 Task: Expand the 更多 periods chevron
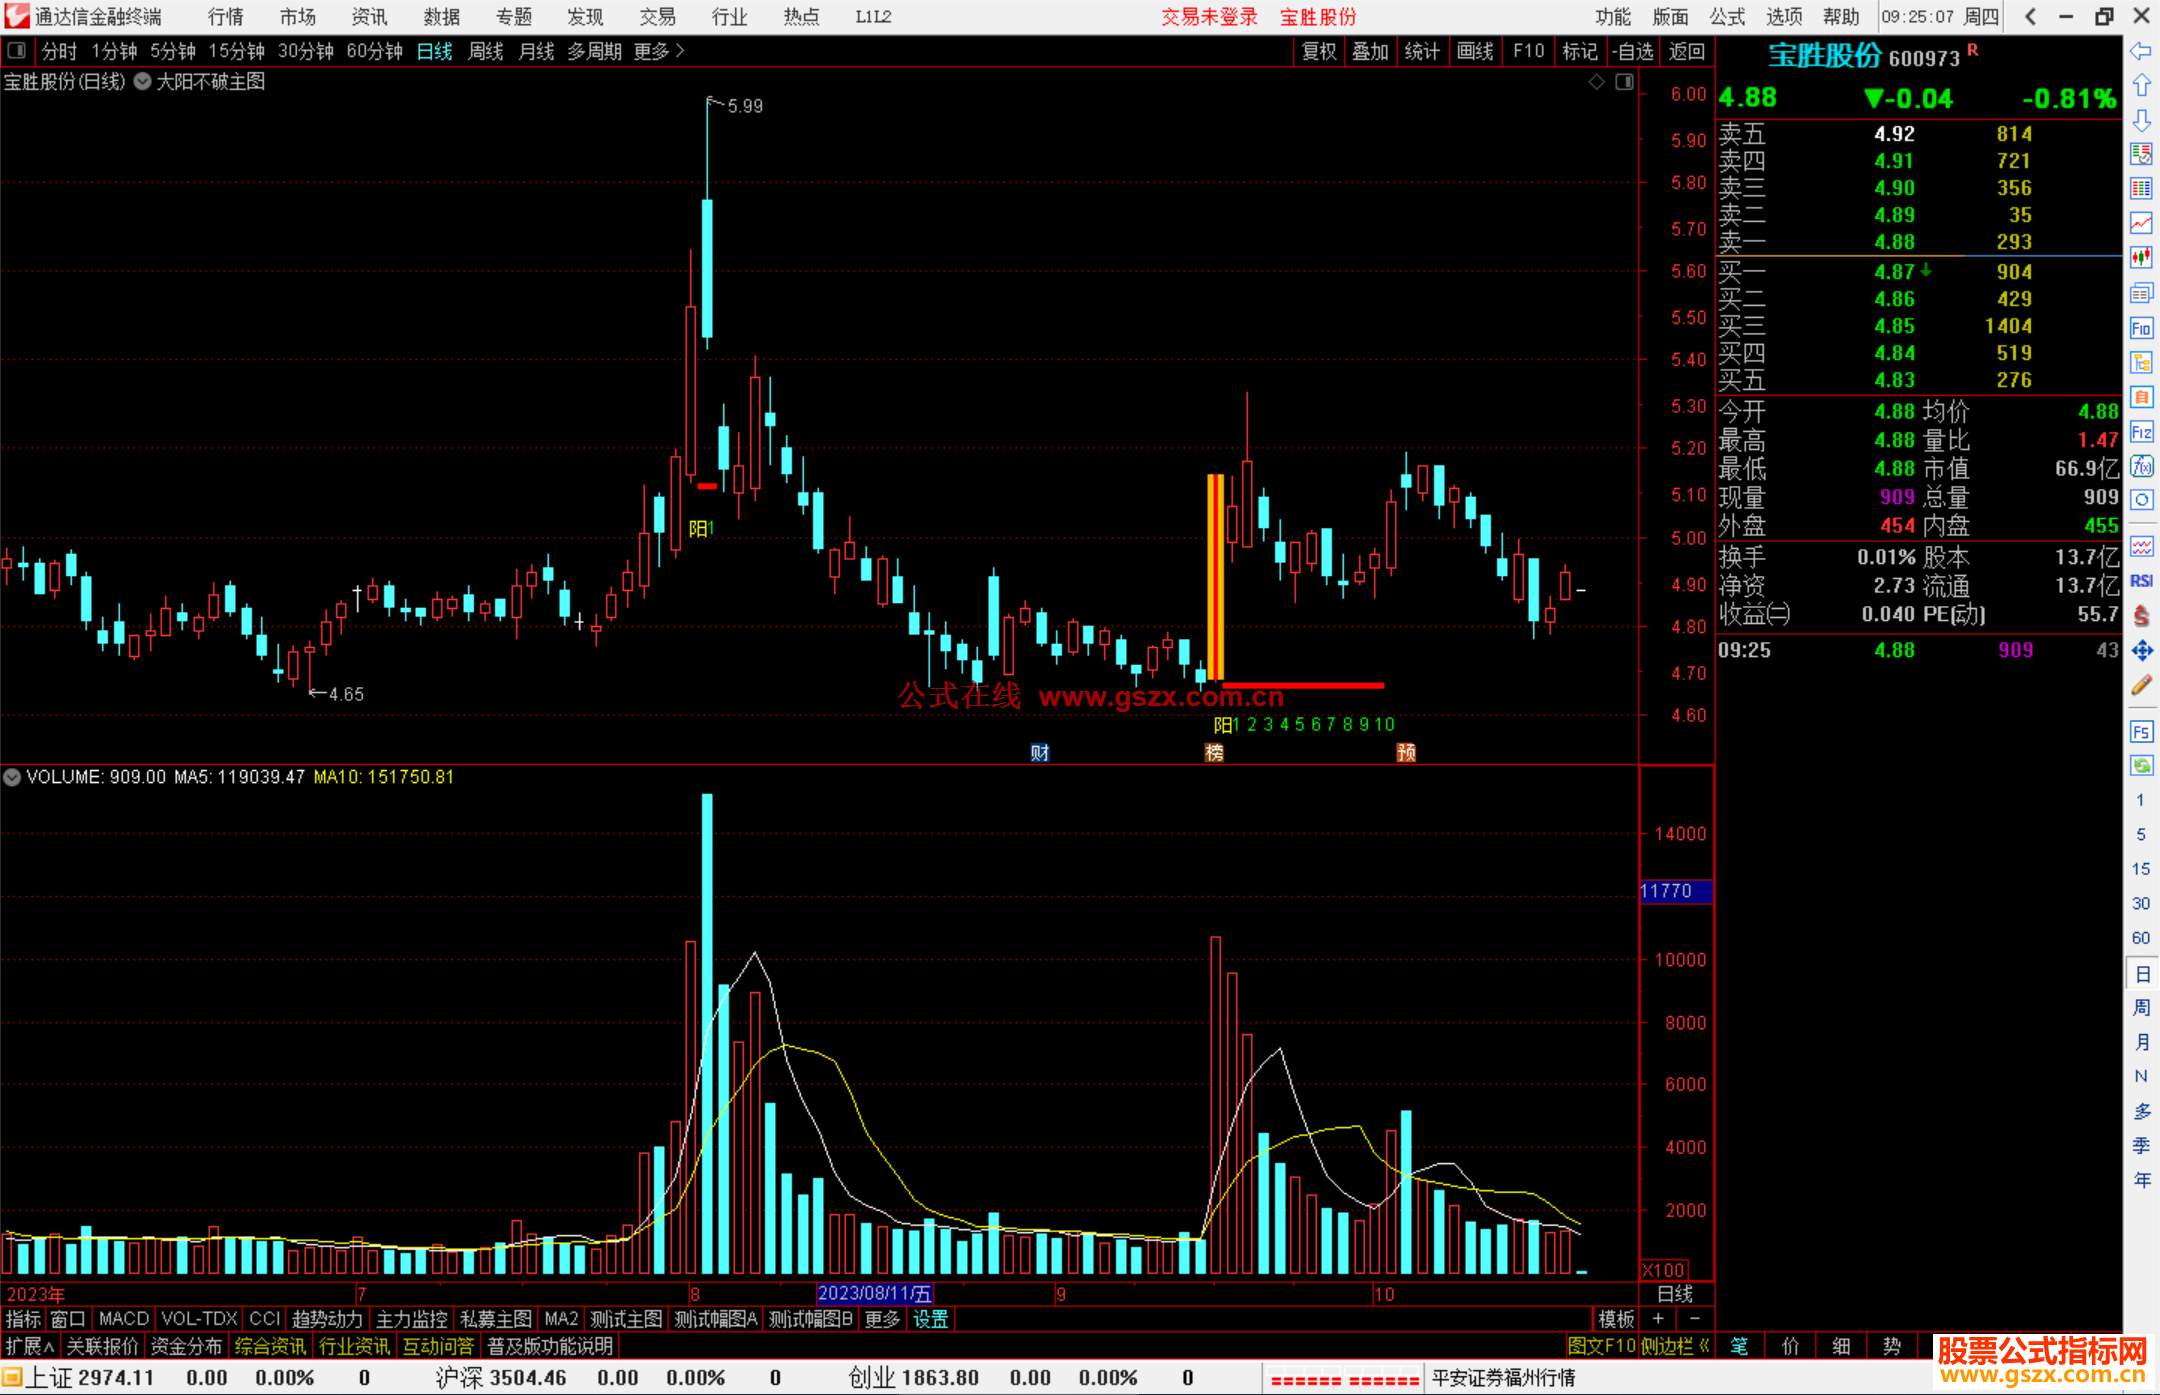point(680,50)
